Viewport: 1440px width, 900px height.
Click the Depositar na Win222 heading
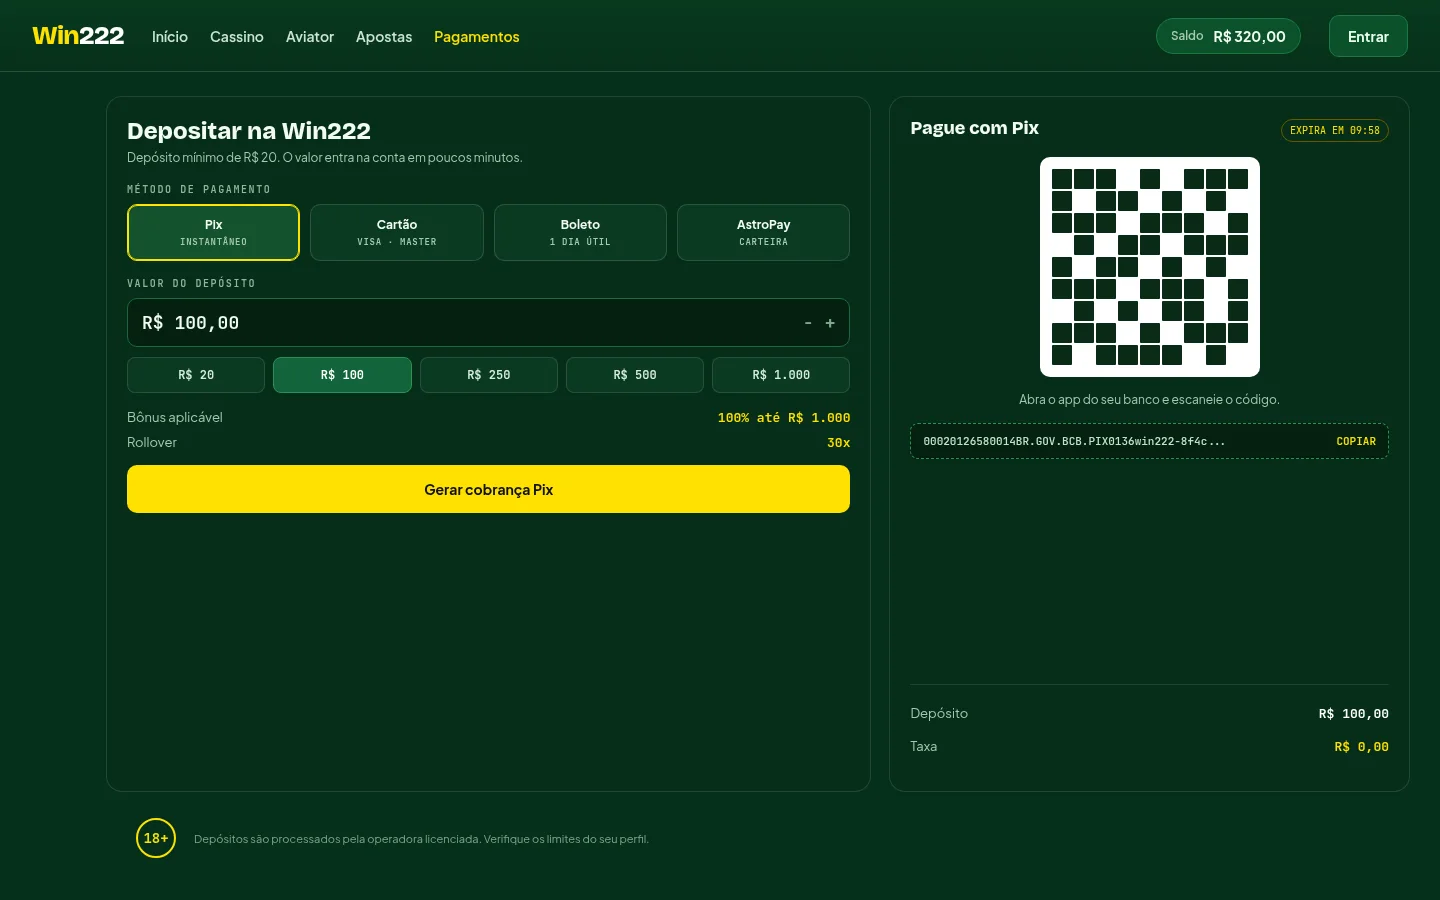(249, 131)
